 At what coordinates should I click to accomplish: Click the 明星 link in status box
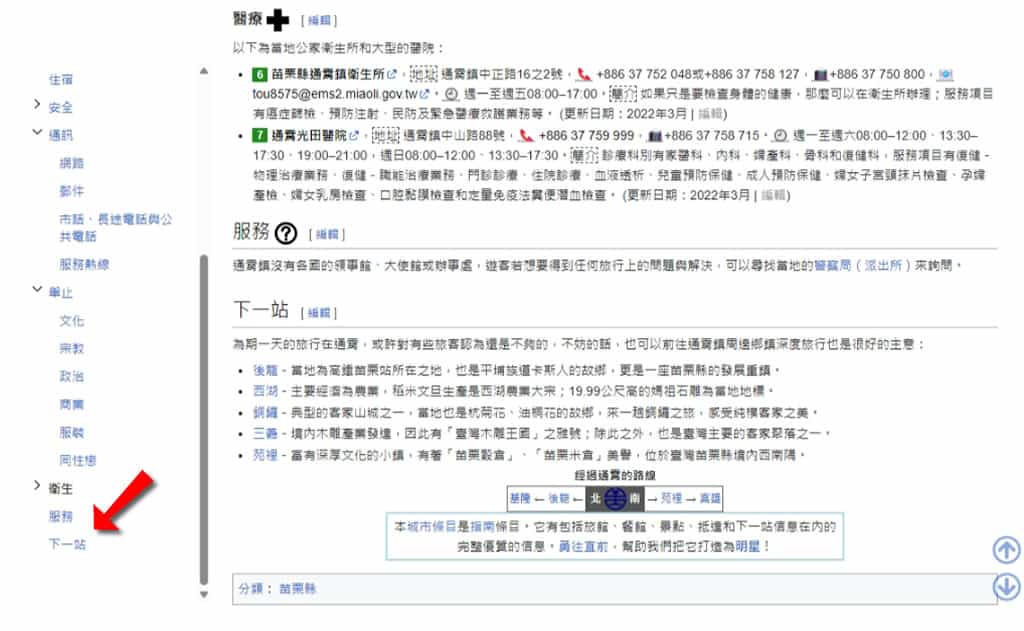point(748,546)
